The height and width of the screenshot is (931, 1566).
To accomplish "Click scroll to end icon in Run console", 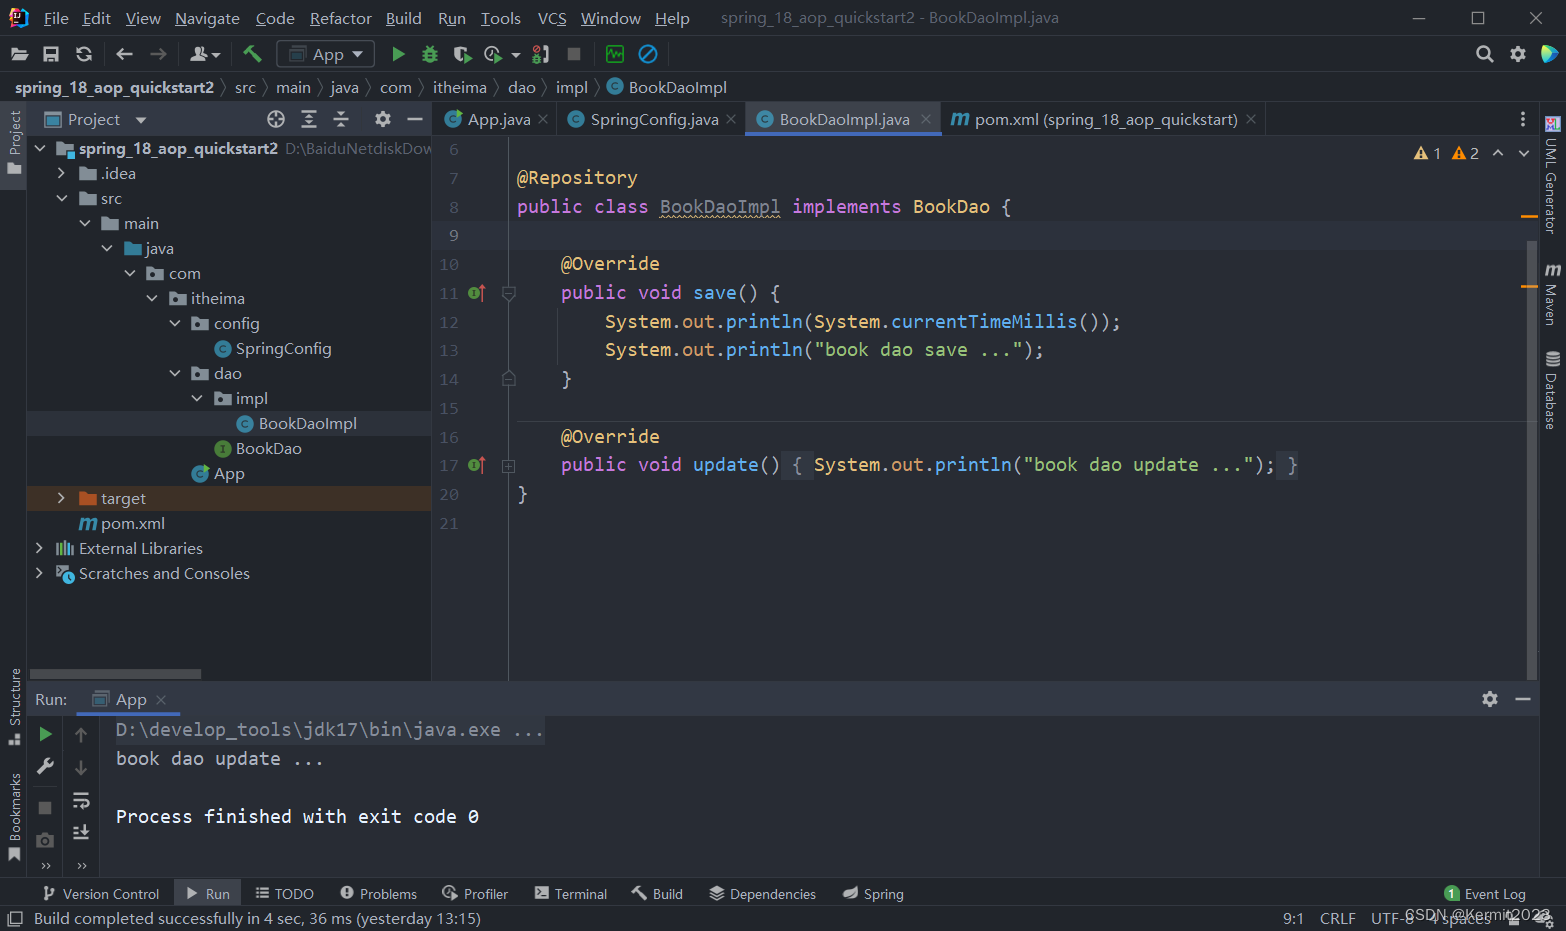I will [81, 832].
